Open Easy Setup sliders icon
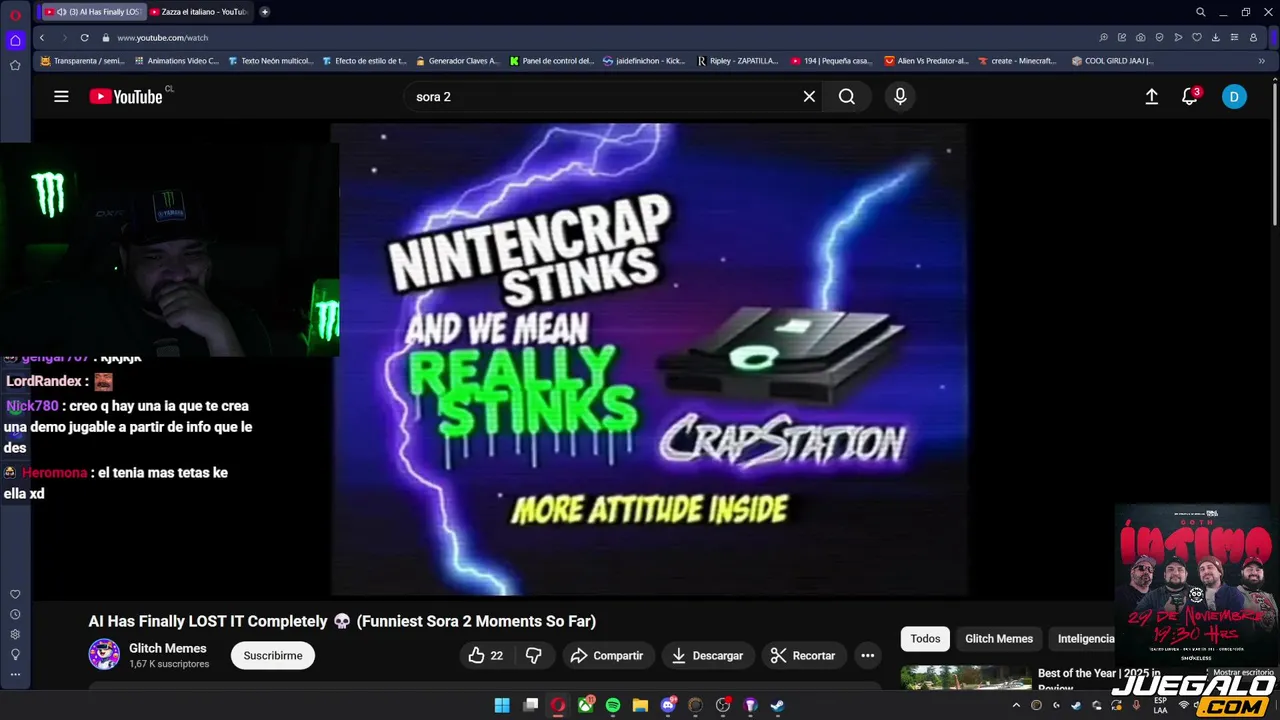Viewport: 1280px width, 720px height. [1235, 37]
